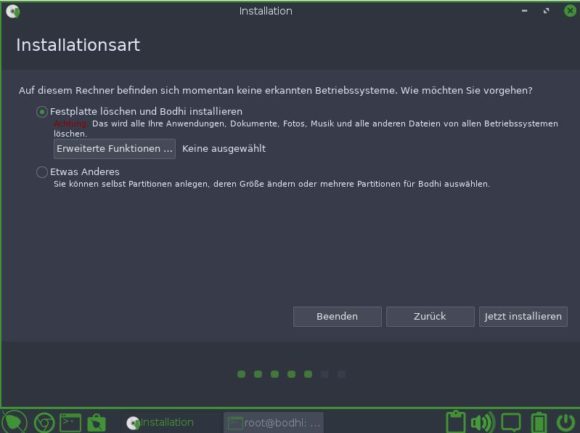The width and height of the screenshot is (580, 433).
Task: Open the Bodhi leaf main menu
Action: pos(14,422)
